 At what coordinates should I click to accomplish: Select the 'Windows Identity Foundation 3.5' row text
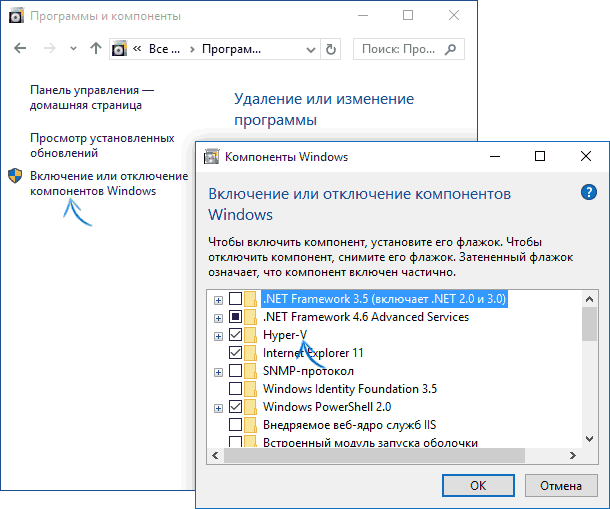click(350, 389)
